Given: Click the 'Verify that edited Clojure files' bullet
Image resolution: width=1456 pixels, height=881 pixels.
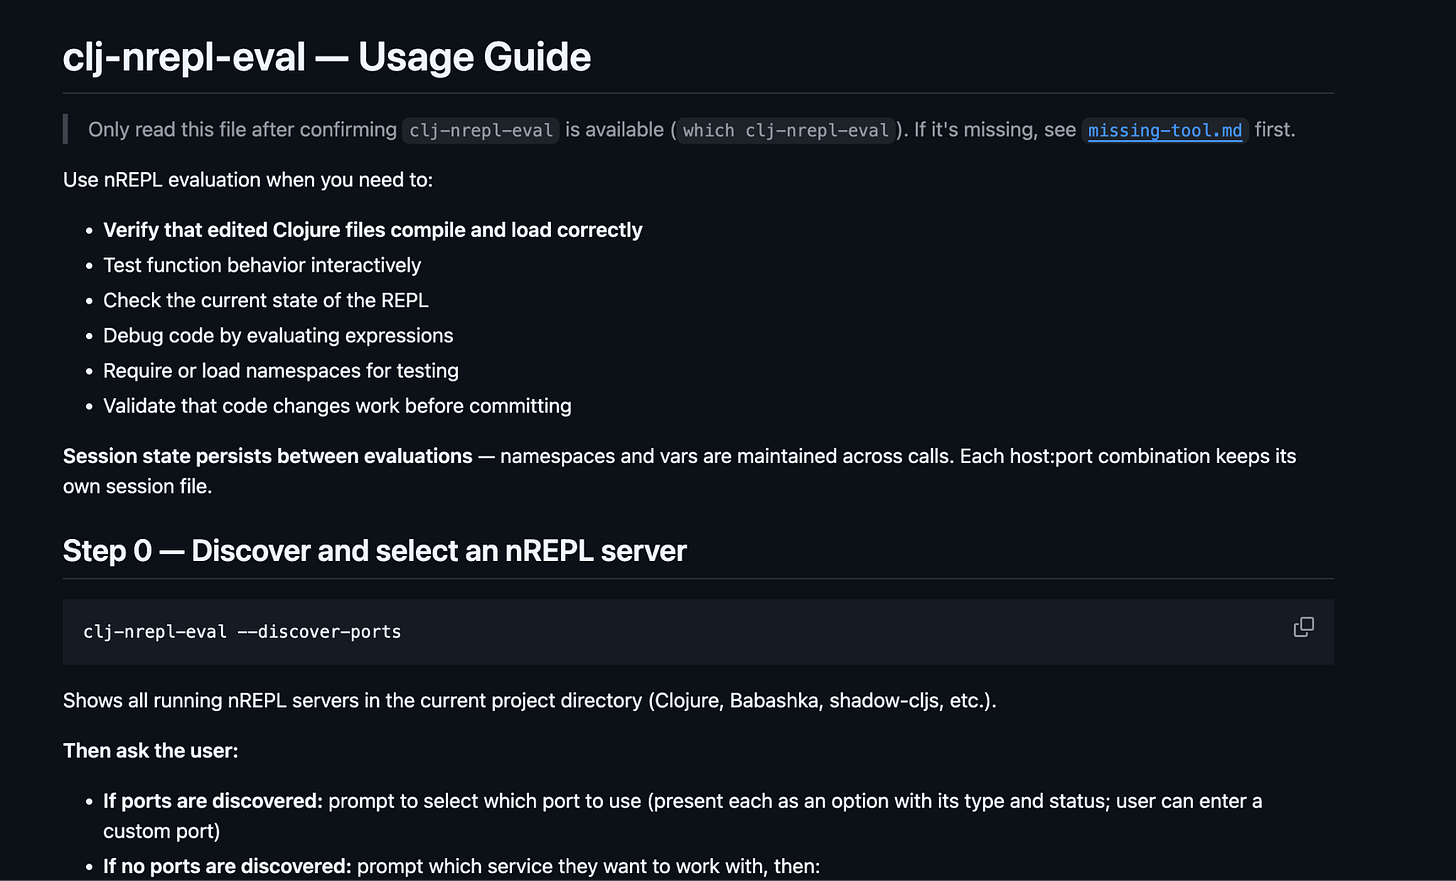Looking at the screenshot, I should pos(373,230).
